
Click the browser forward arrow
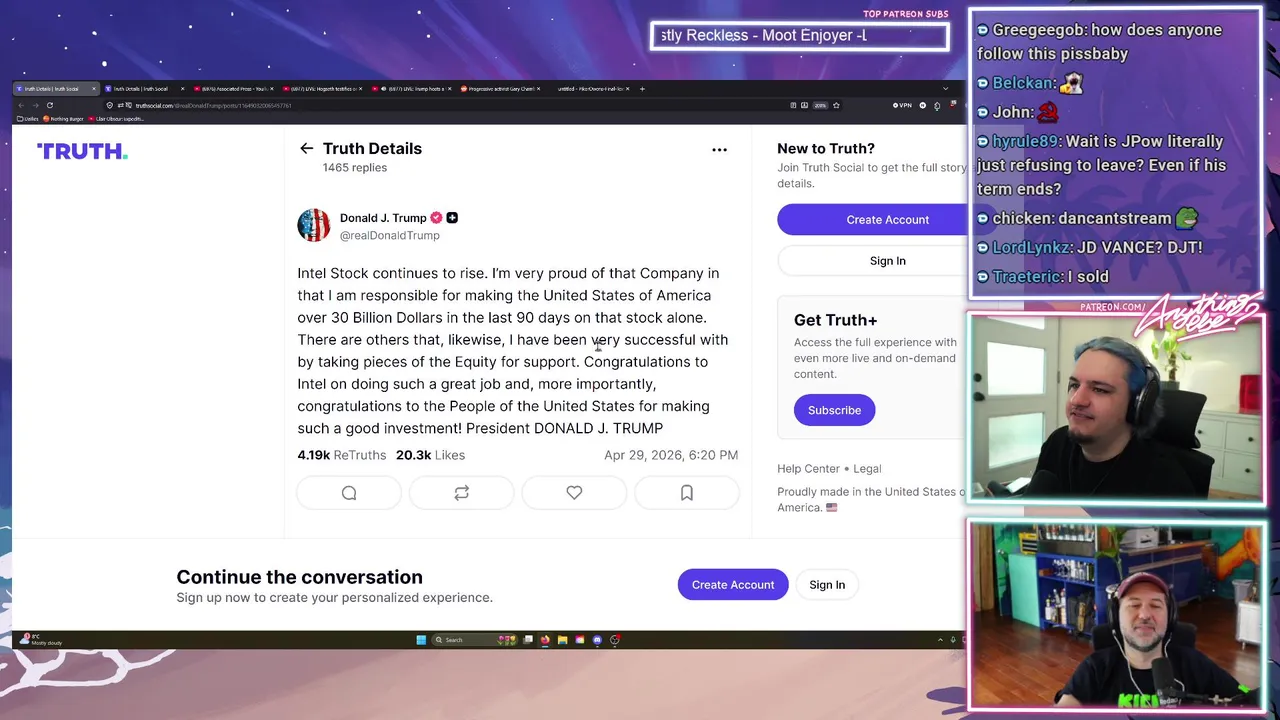tap(35, 105)
